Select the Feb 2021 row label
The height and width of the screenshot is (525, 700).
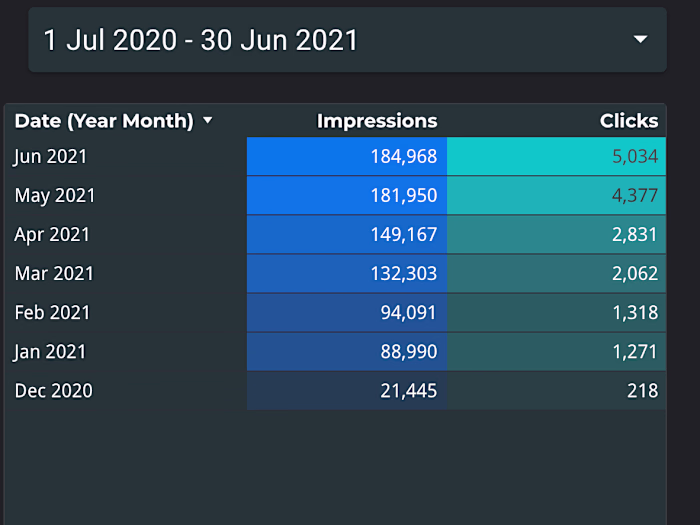pos(52,312)
